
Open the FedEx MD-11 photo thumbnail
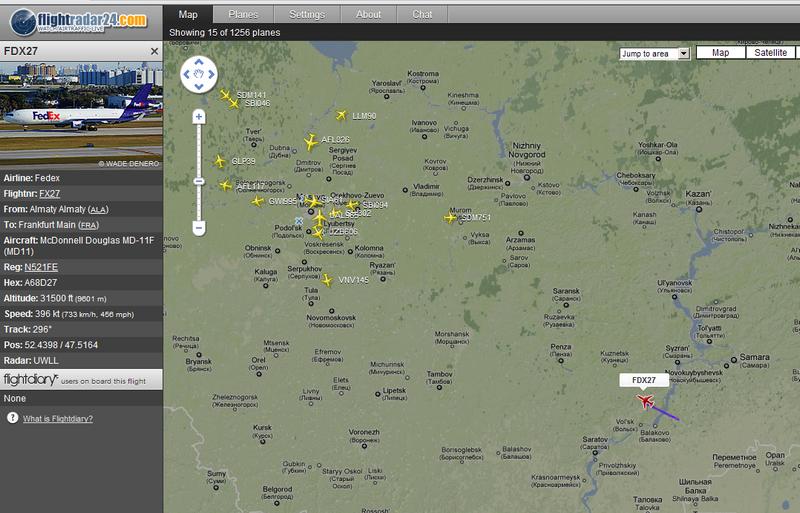coord(82,115)
